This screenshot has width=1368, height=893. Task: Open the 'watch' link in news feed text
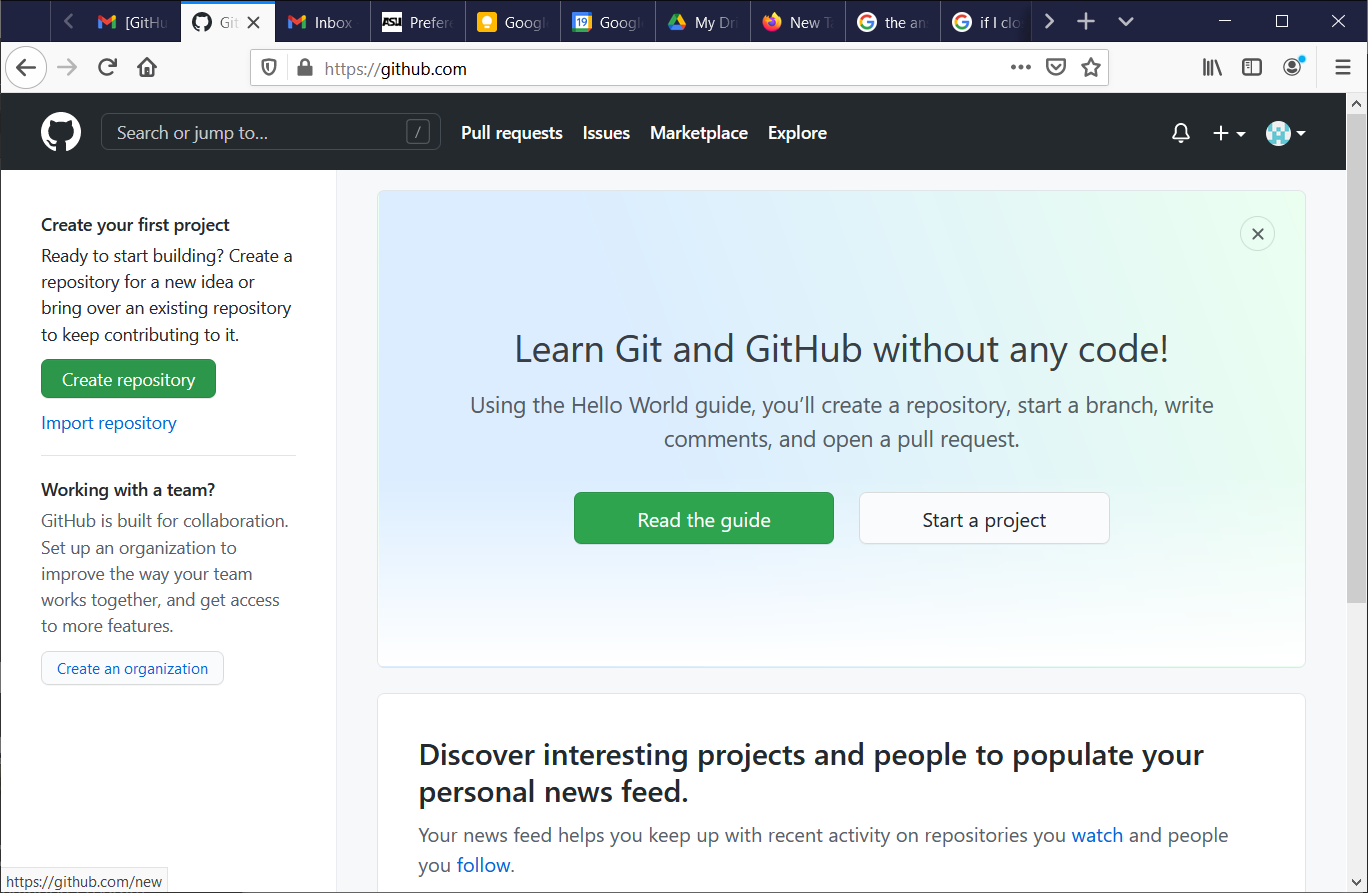(x=1097, y=835)
